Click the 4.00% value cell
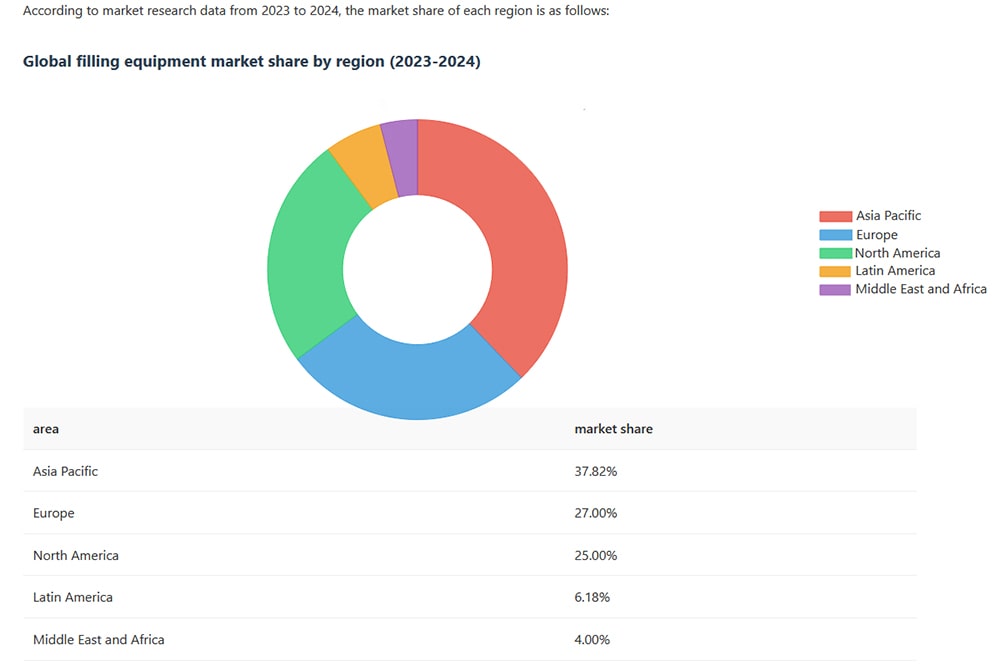1000x665 pixels. click(592, 639)
